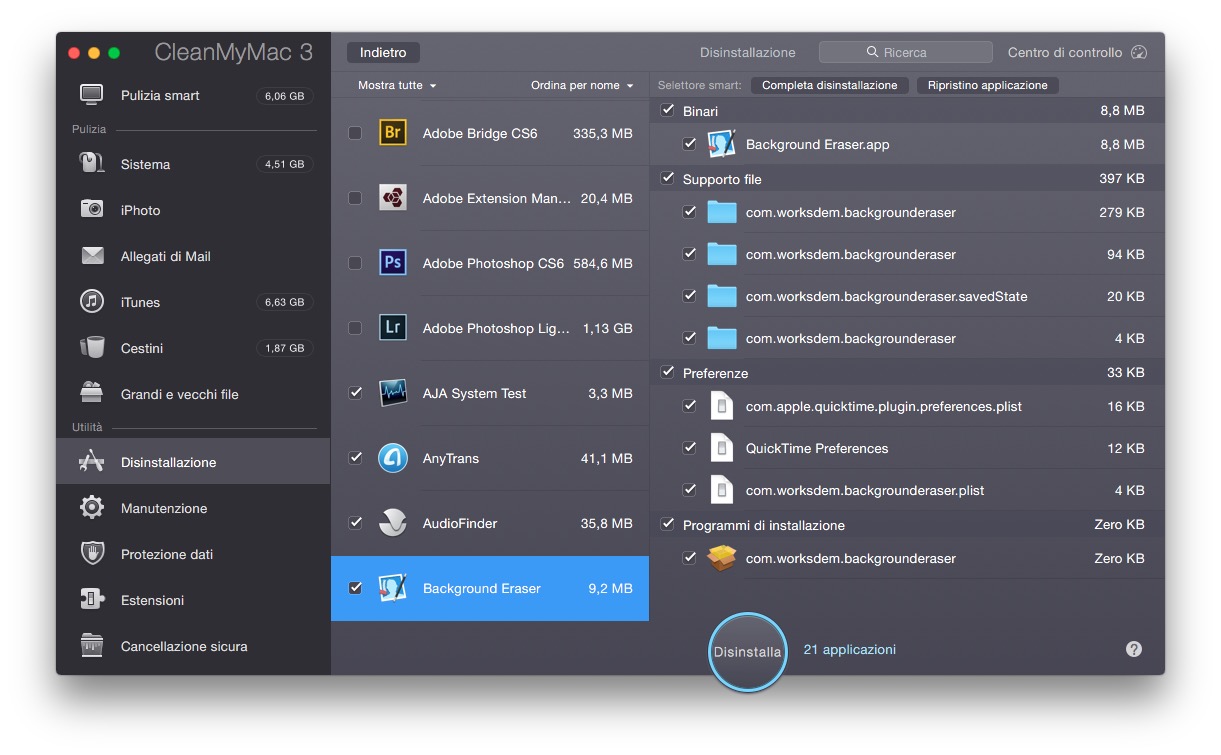Viewport: 1221px width, 755px height.
Task: Click the QuickTime Preferences file icon
Action: click(721, 448)
